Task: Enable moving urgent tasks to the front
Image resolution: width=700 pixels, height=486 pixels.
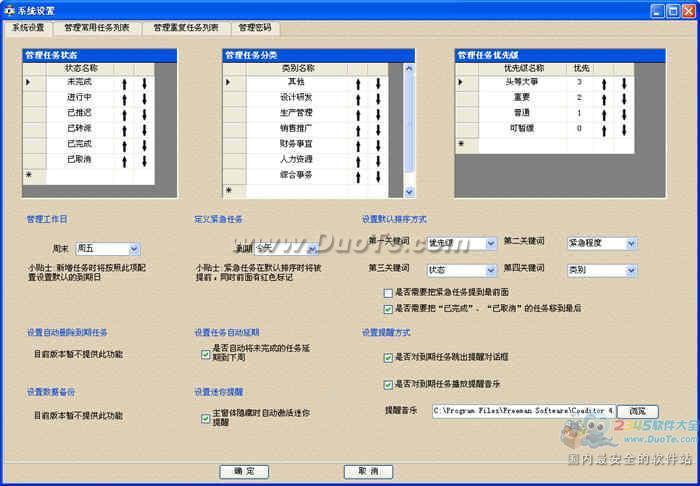Action: (x=388, y=292)
